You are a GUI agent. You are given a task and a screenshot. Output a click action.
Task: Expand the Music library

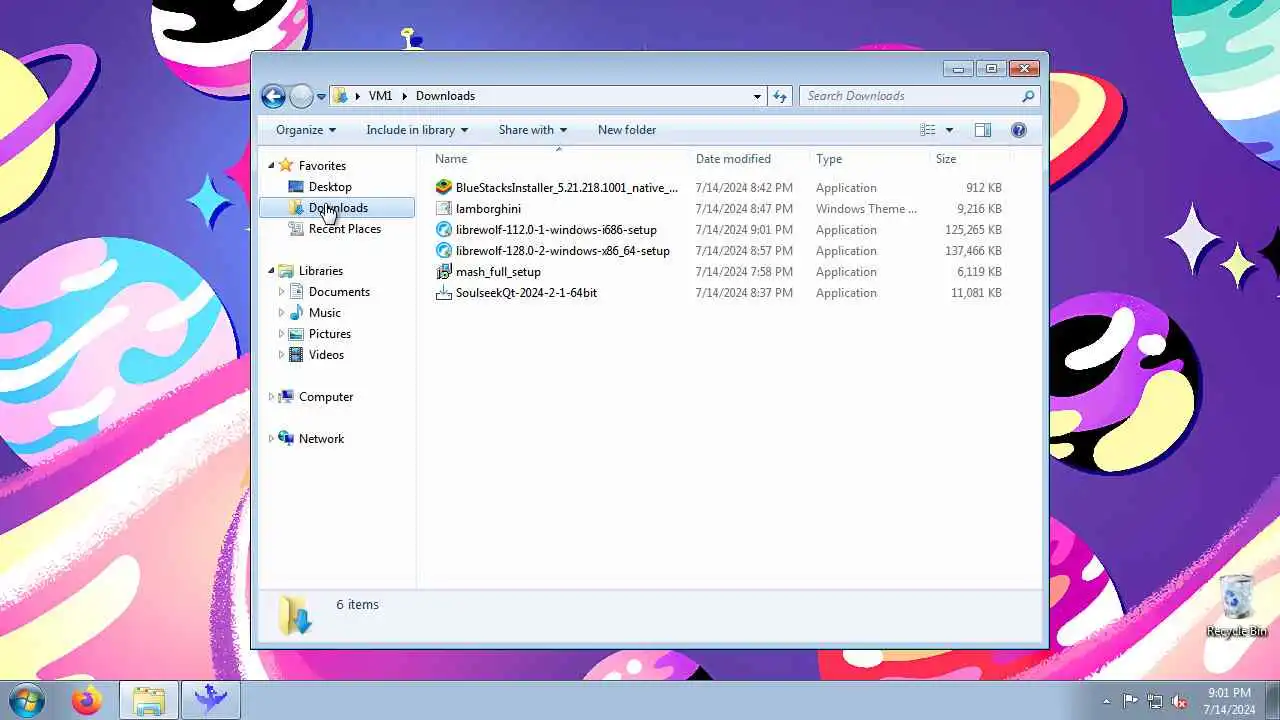pos(282,313)
